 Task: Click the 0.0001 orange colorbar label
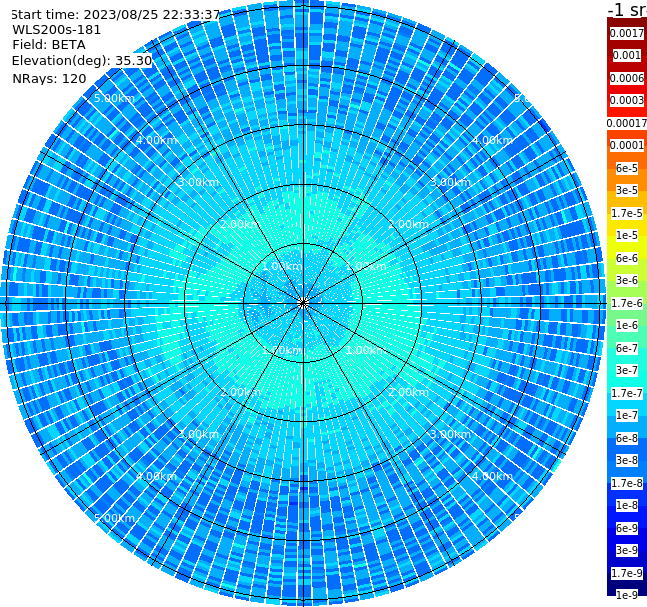[x=627, y=145]
